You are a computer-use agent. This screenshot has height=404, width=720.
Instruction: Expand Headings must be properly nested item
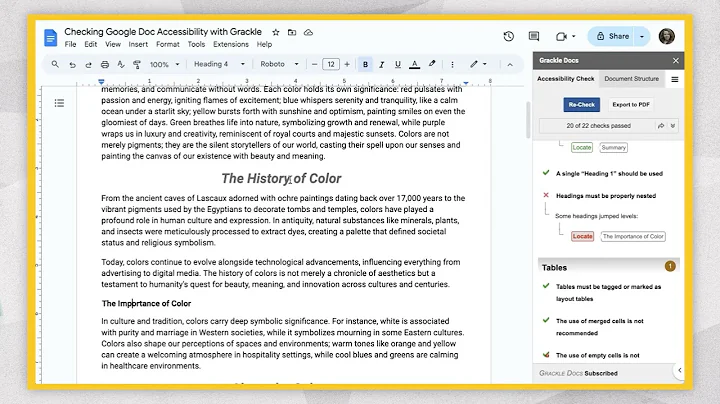click(x=606, y=196)
